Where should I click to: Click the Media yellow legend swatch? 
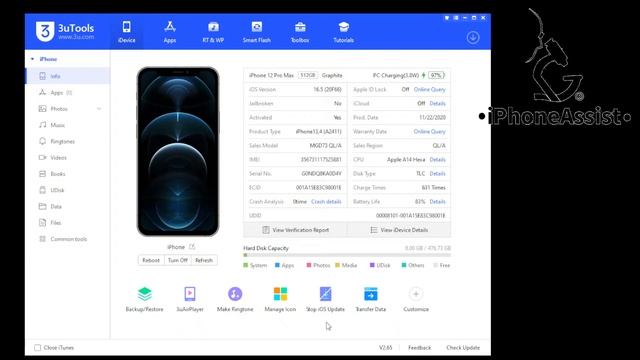pos(338,265)
